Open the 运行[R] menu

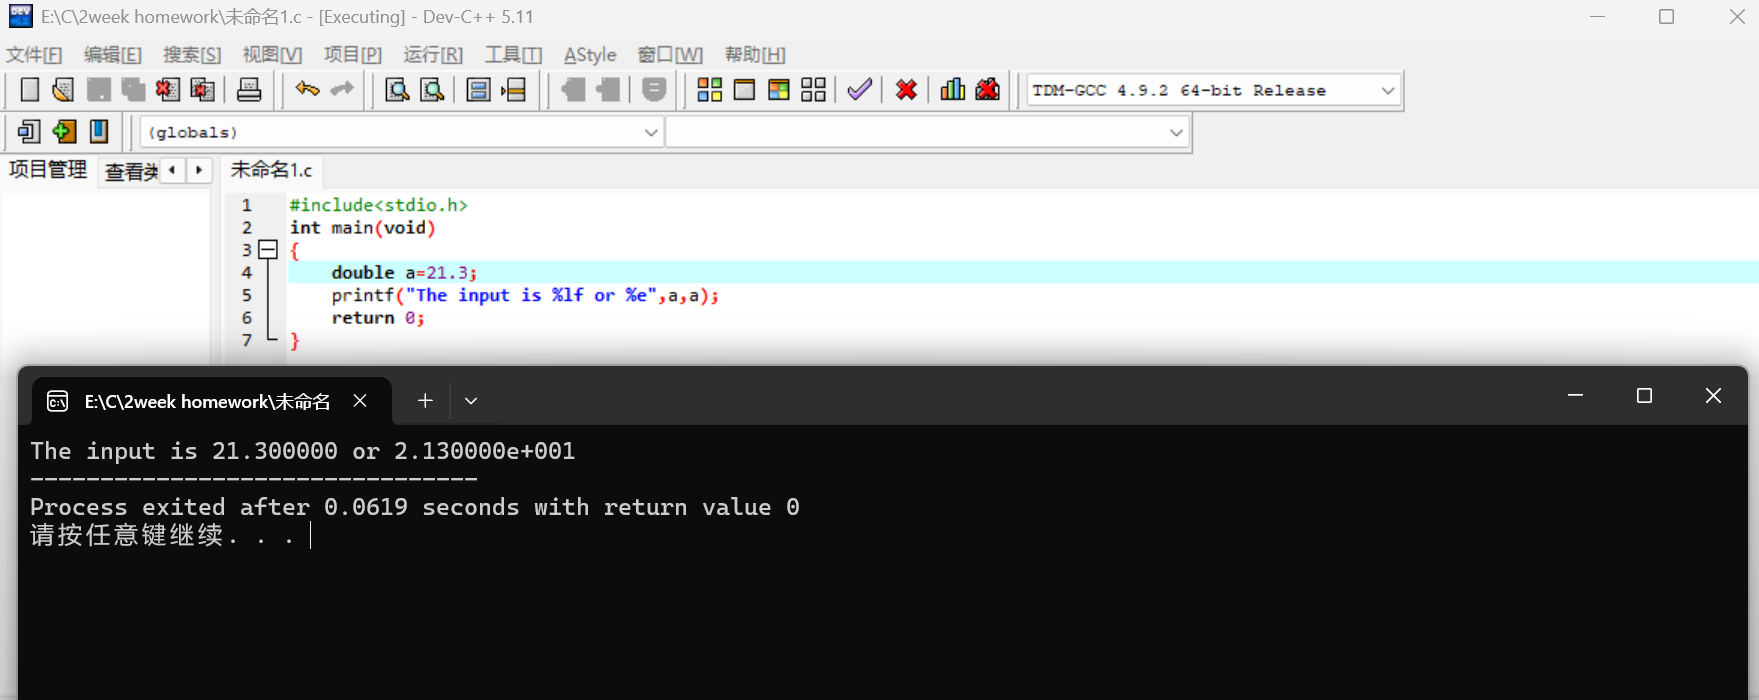tap(433, 55)
